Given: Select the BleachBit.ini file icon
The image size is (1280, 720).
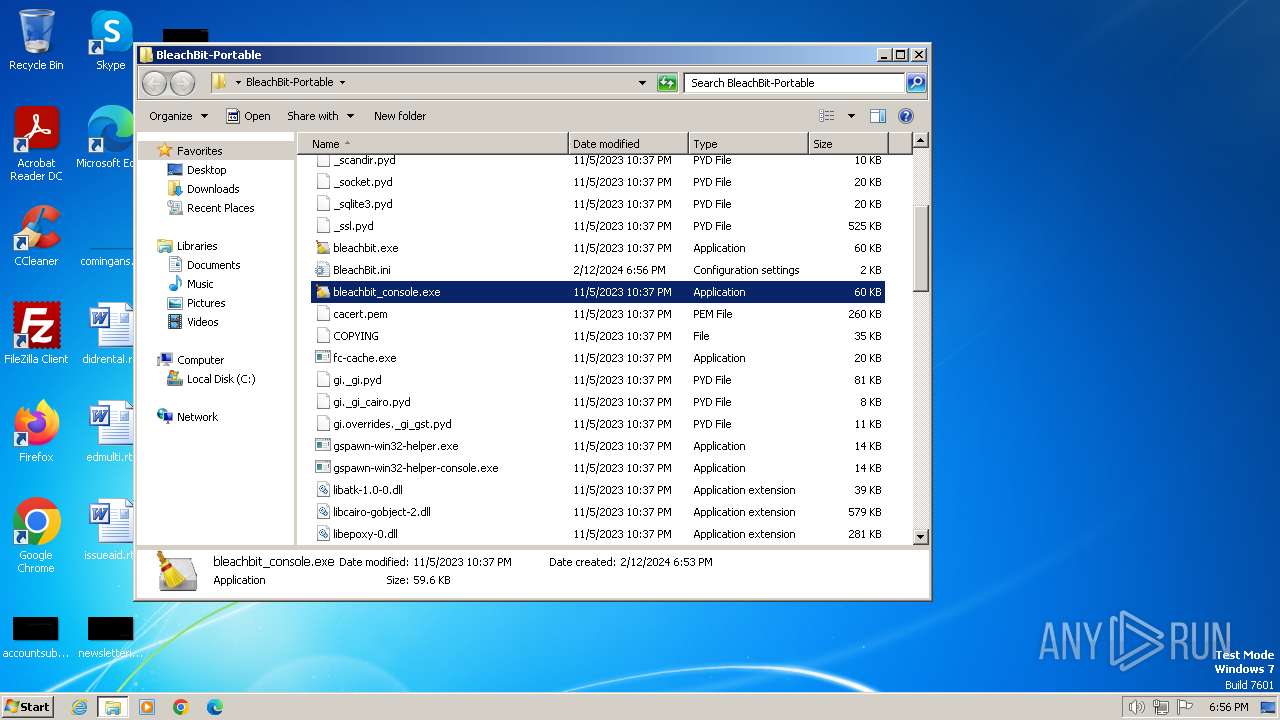Looking at the screenshot, I should pos(322,270).
